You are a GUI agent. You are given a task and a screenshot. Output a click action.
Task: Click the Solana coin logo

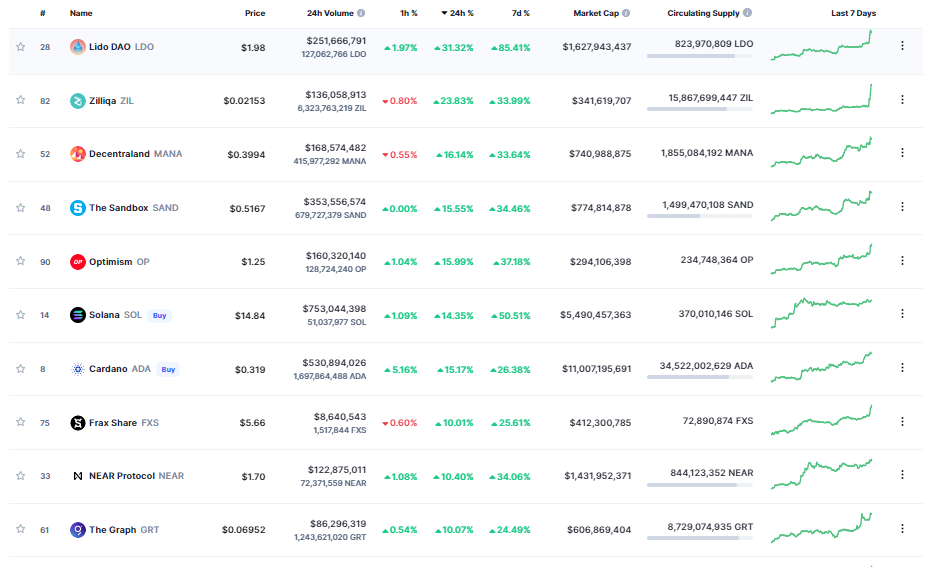point(78,315)
